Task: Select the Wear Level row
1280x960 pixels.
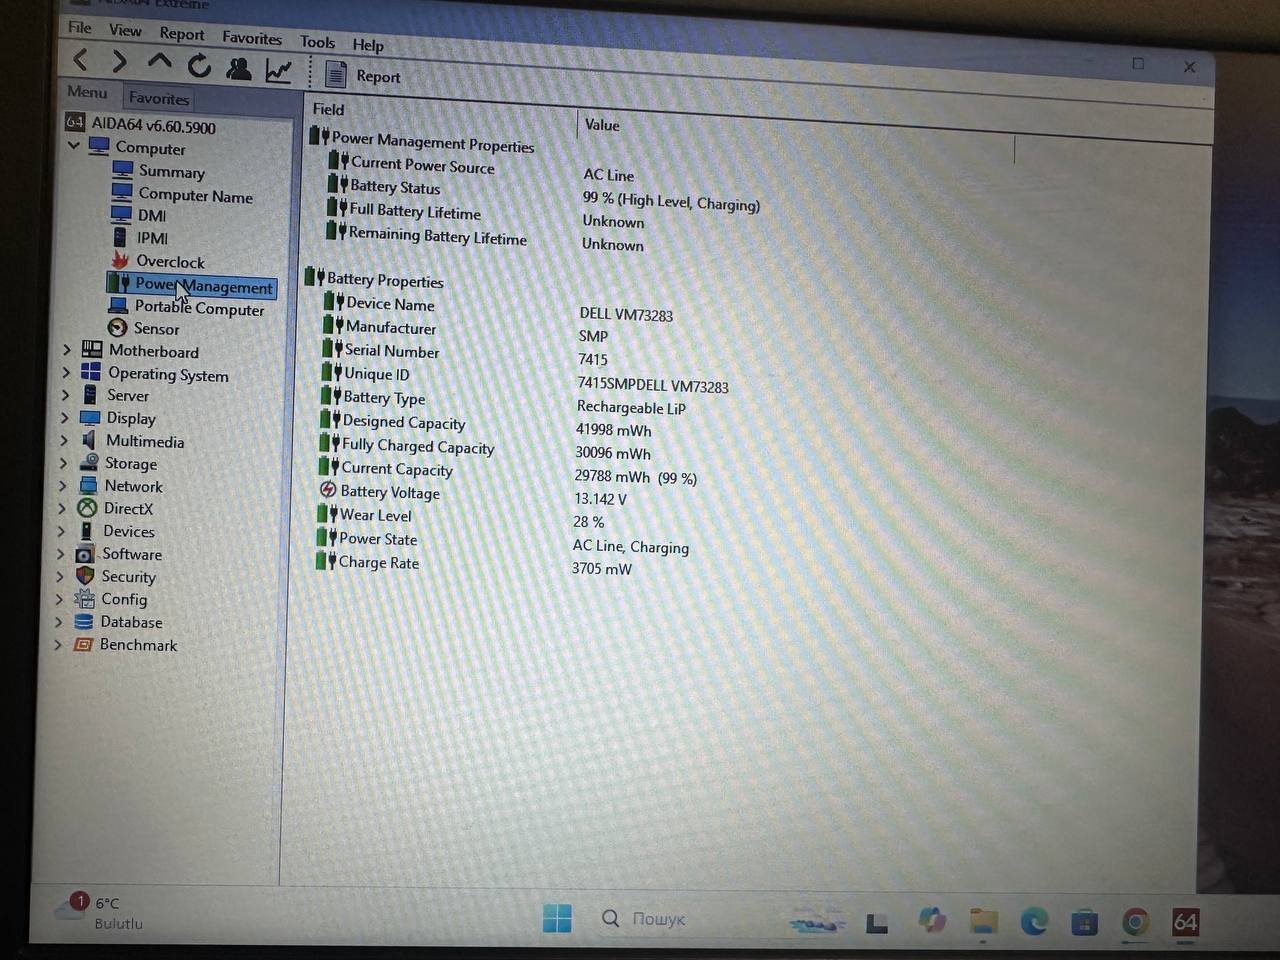Action: (460, 518)
